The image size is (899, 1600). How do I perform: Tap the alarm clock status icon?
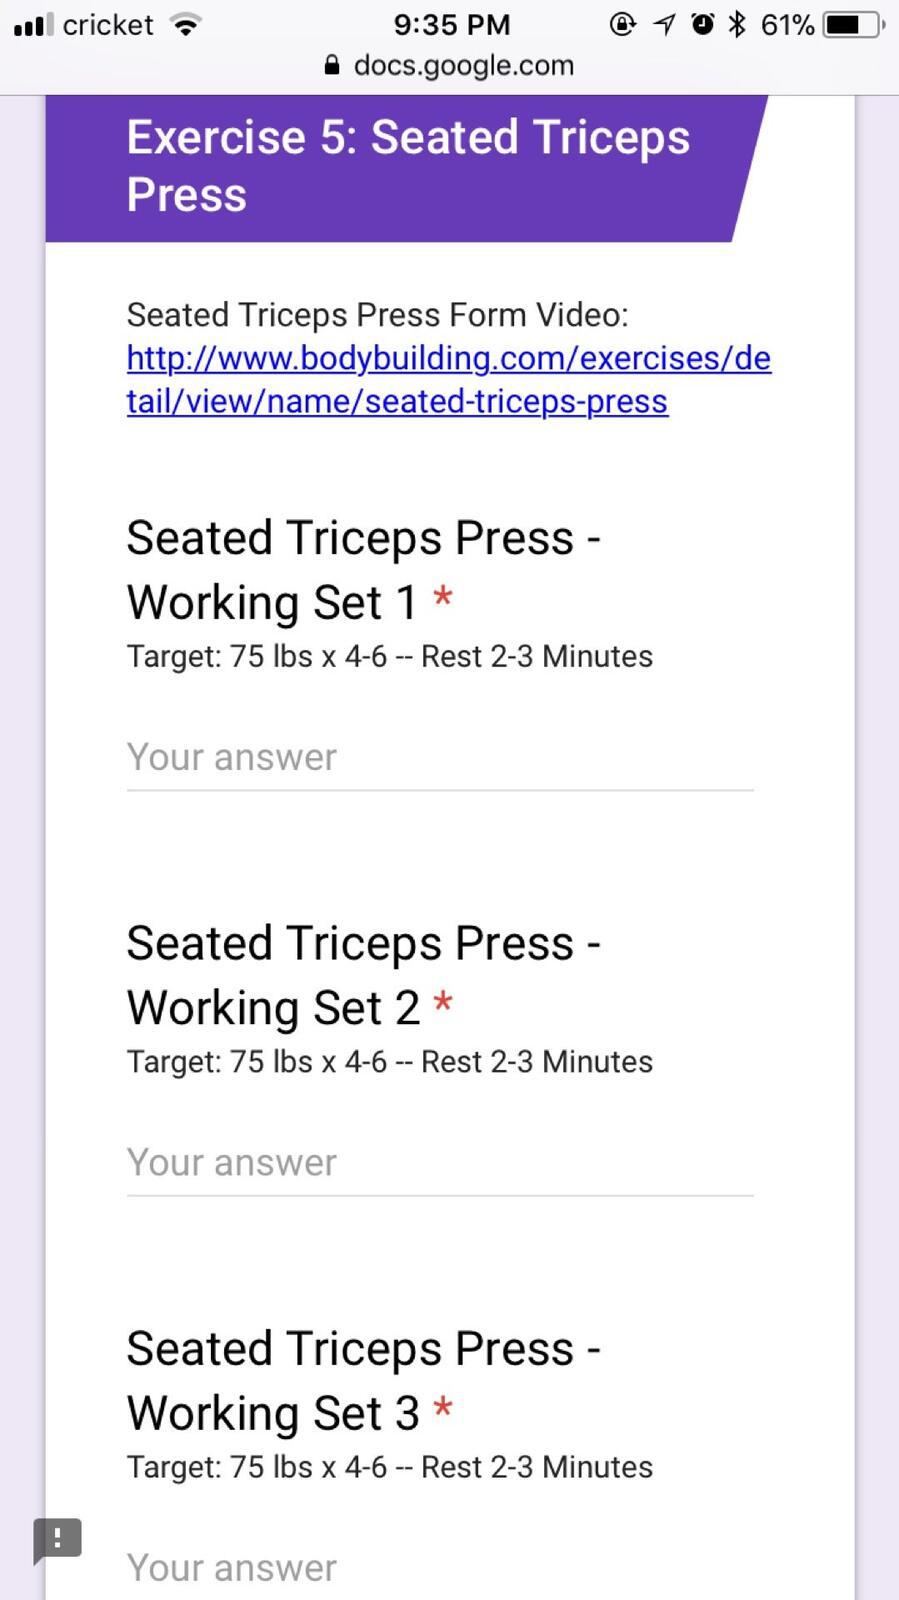(x=703, y=24)
